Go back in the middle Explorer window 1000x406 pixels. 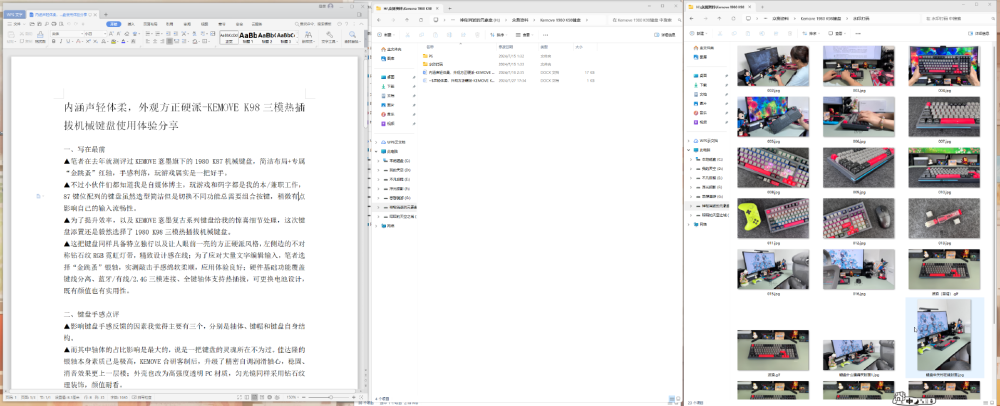[x=378, y=20]
